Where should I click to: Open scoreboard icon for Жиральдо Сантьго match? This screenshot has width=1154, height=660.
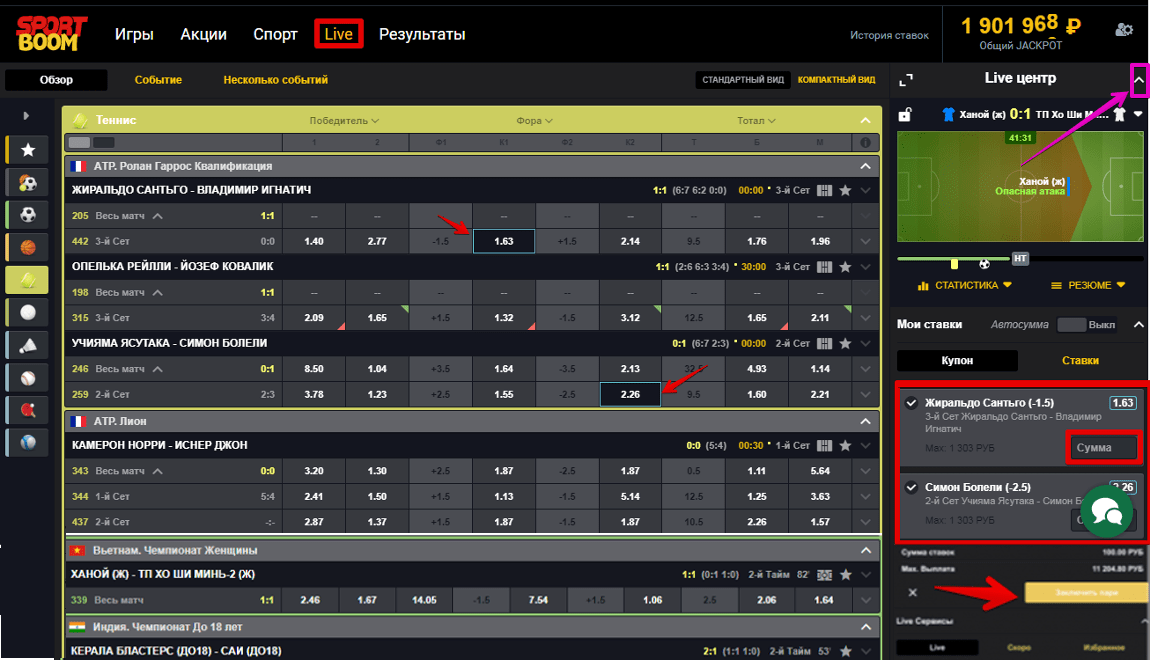pos(824,190)
